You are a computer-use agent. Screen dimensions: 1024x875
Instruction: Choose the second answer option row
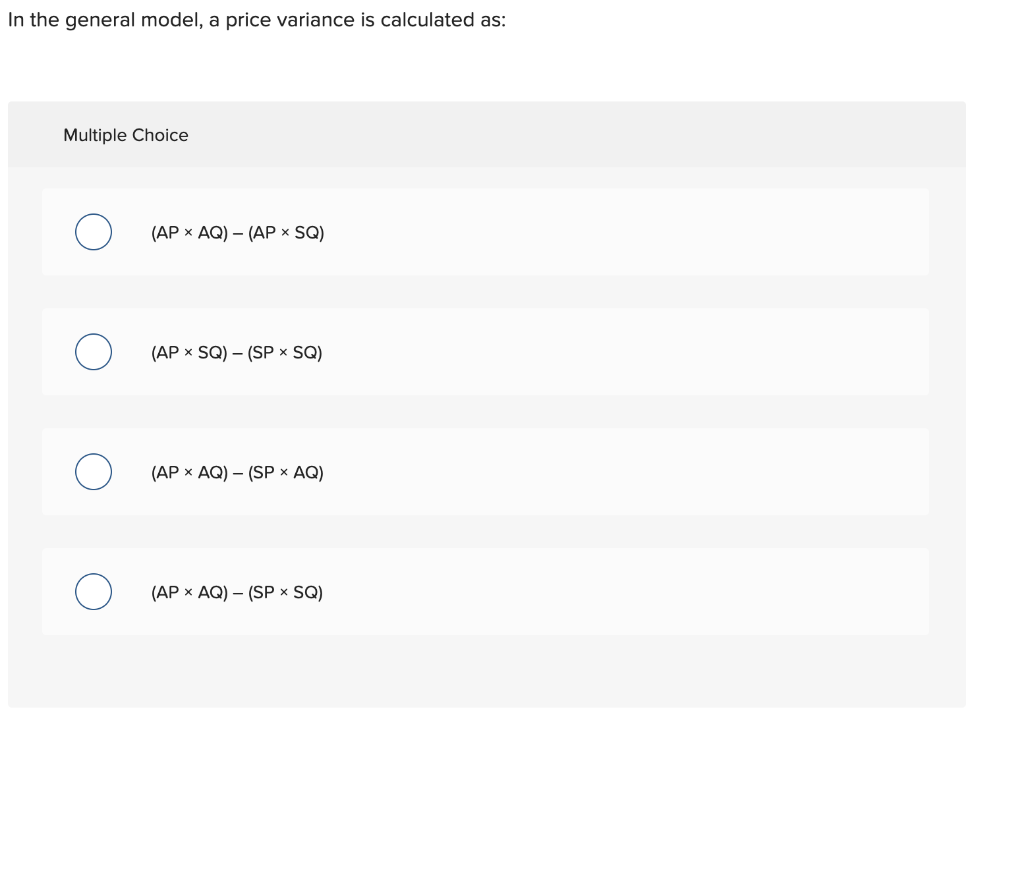485,351
